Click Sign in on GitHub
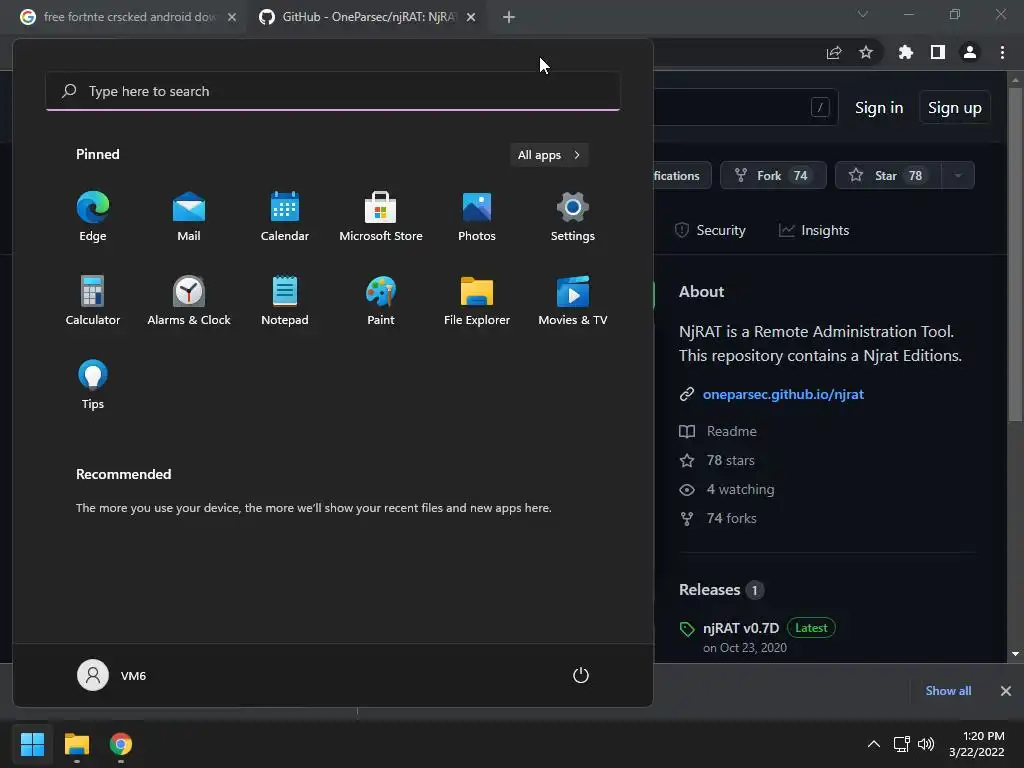Screen dimensions: 1024x768 (879, 108)
